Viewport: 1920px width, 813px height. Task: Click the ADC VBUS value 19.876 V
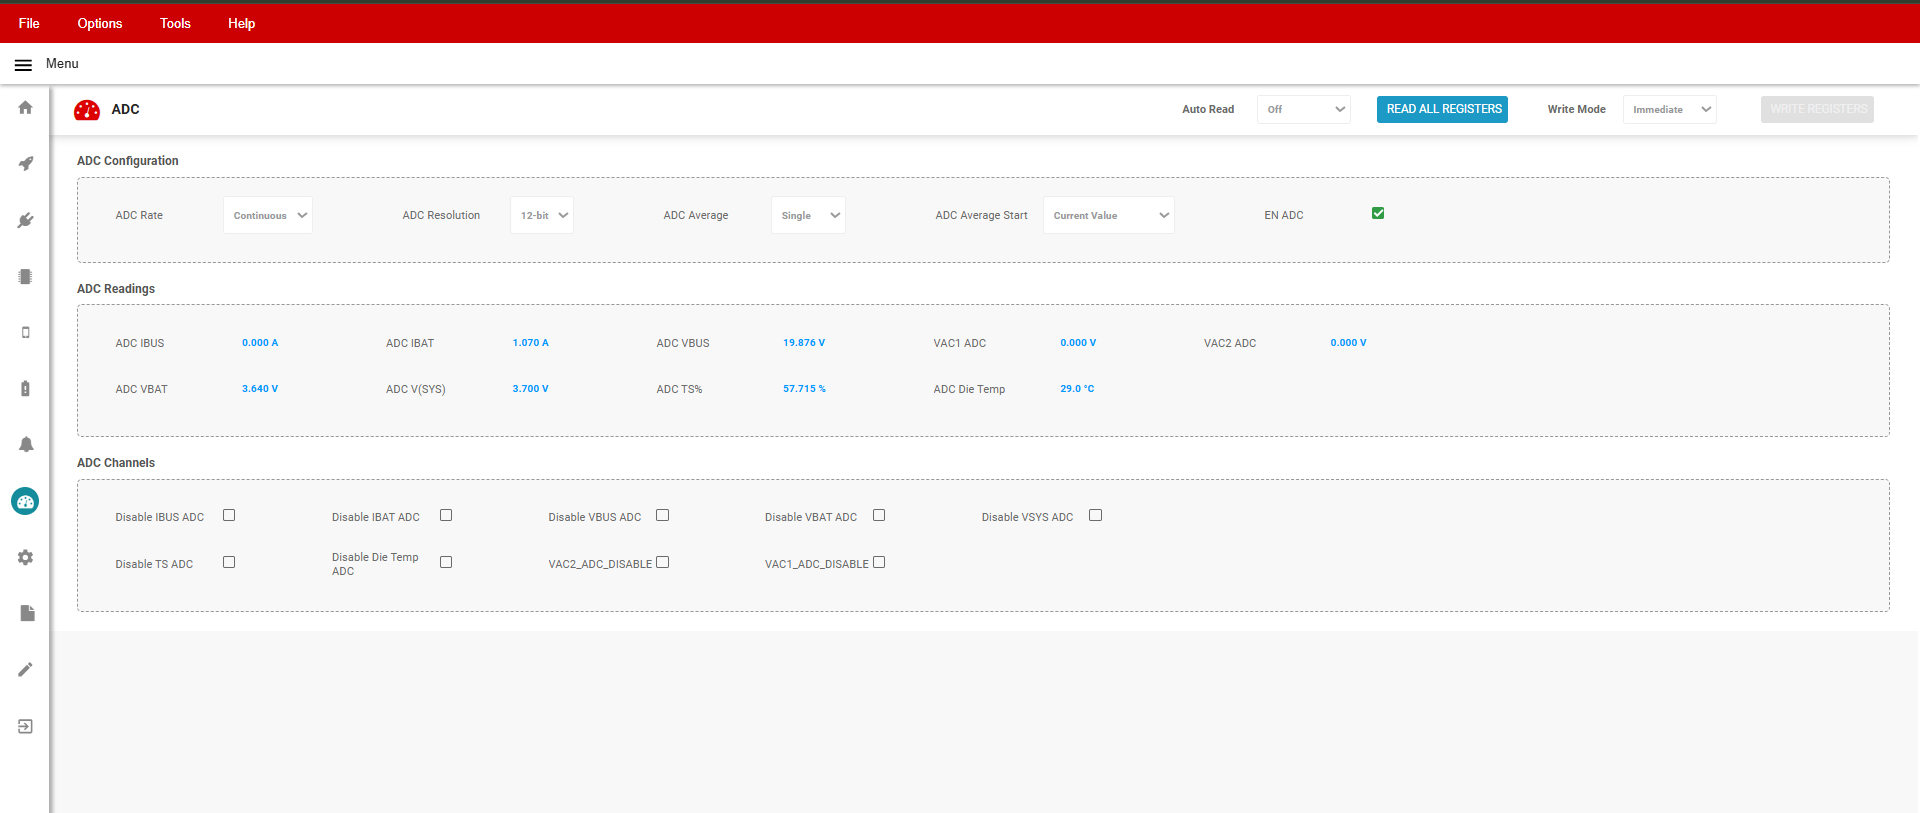pyautogui.click(x=804, y=343)
